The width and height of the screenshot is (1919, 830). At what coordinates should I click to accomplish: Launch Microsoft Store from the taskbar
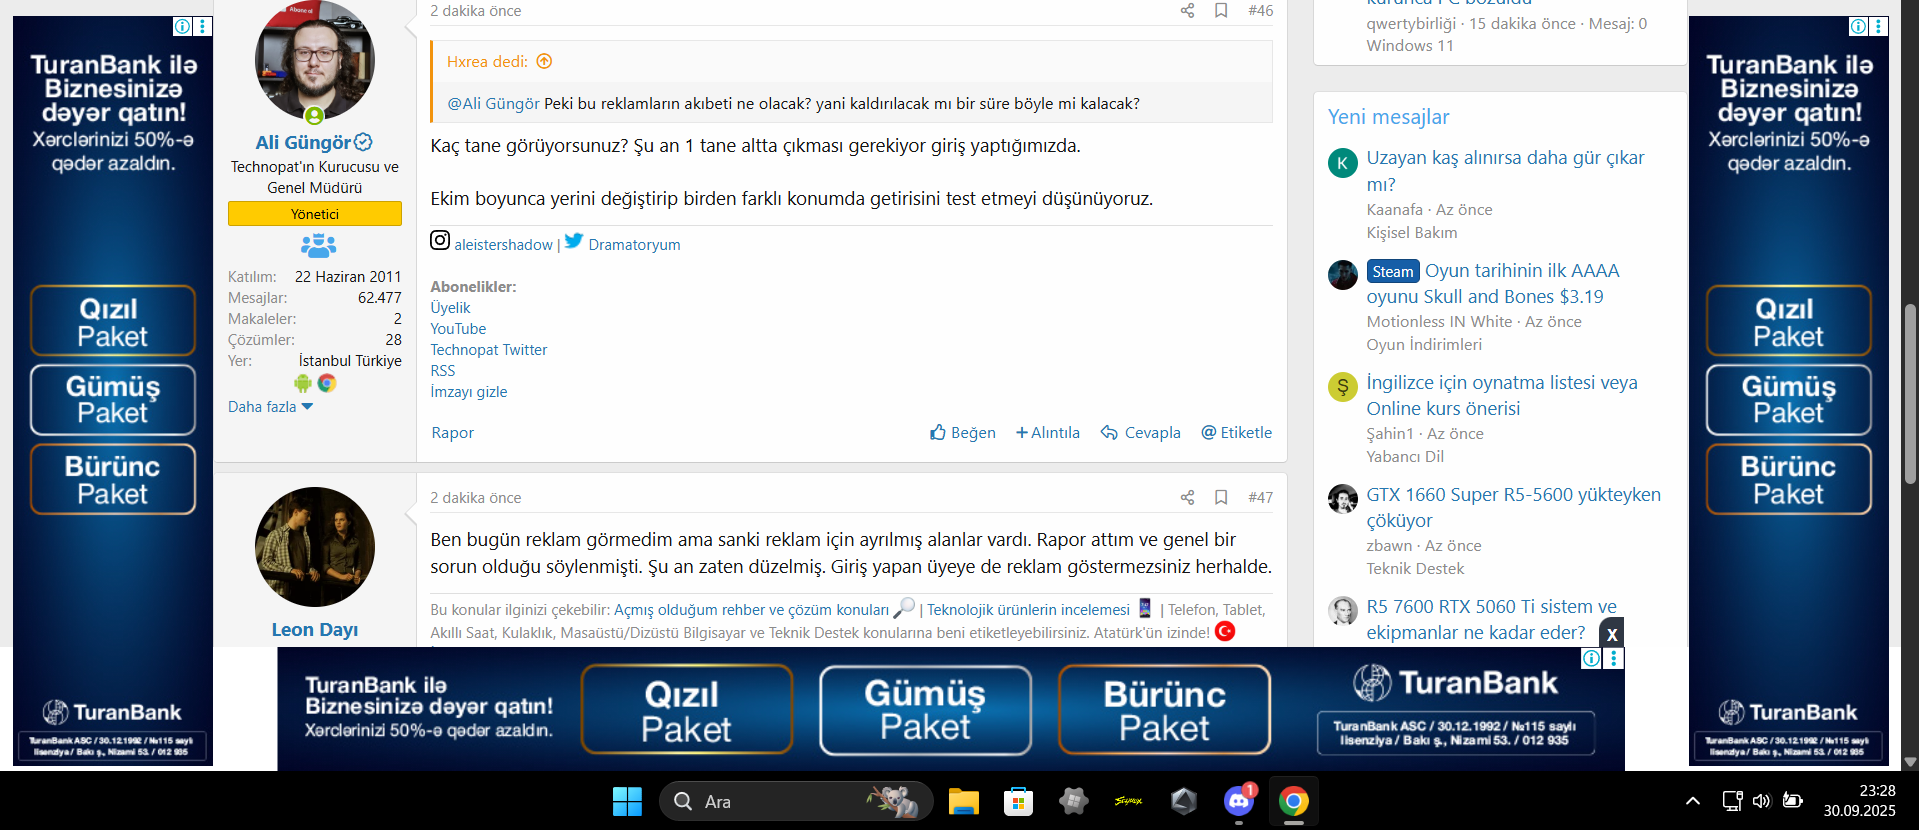pyautogui.click(x=1018, y=801)
